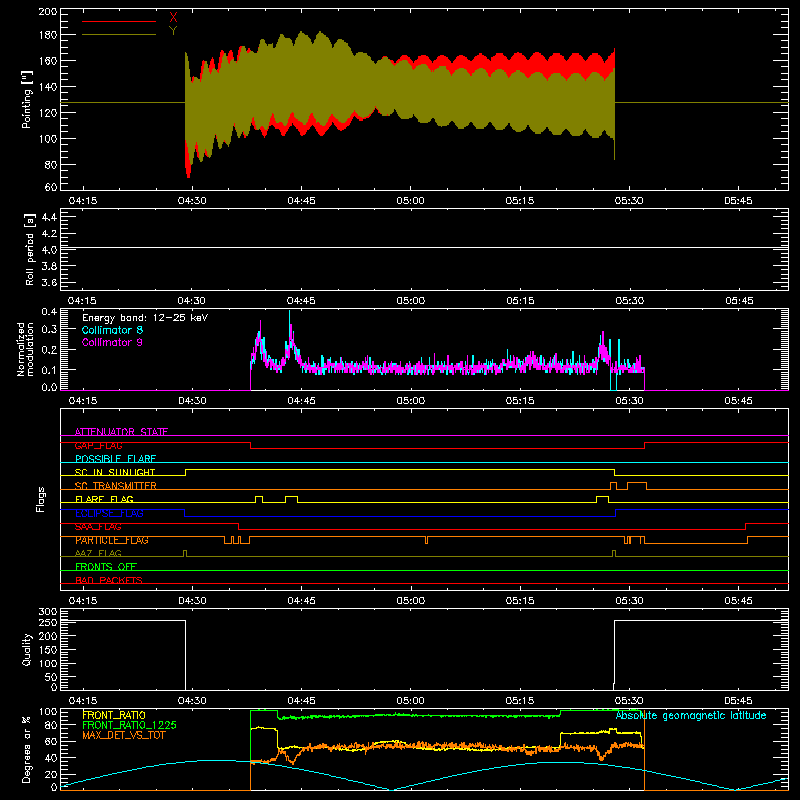
Task: Click the Flags axis title
Action: pyautogui.click(x=41, y=499)
